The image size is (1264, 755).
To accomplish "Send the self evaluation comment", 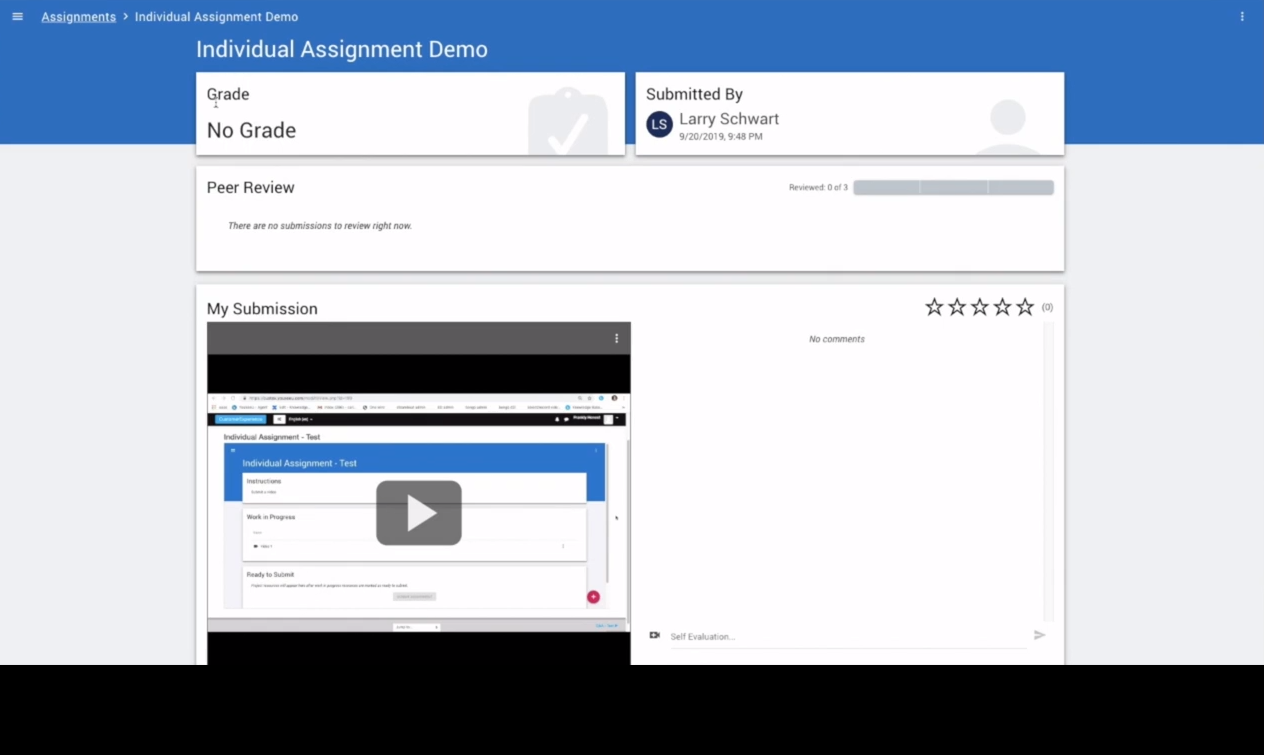I will (1040, 635).
